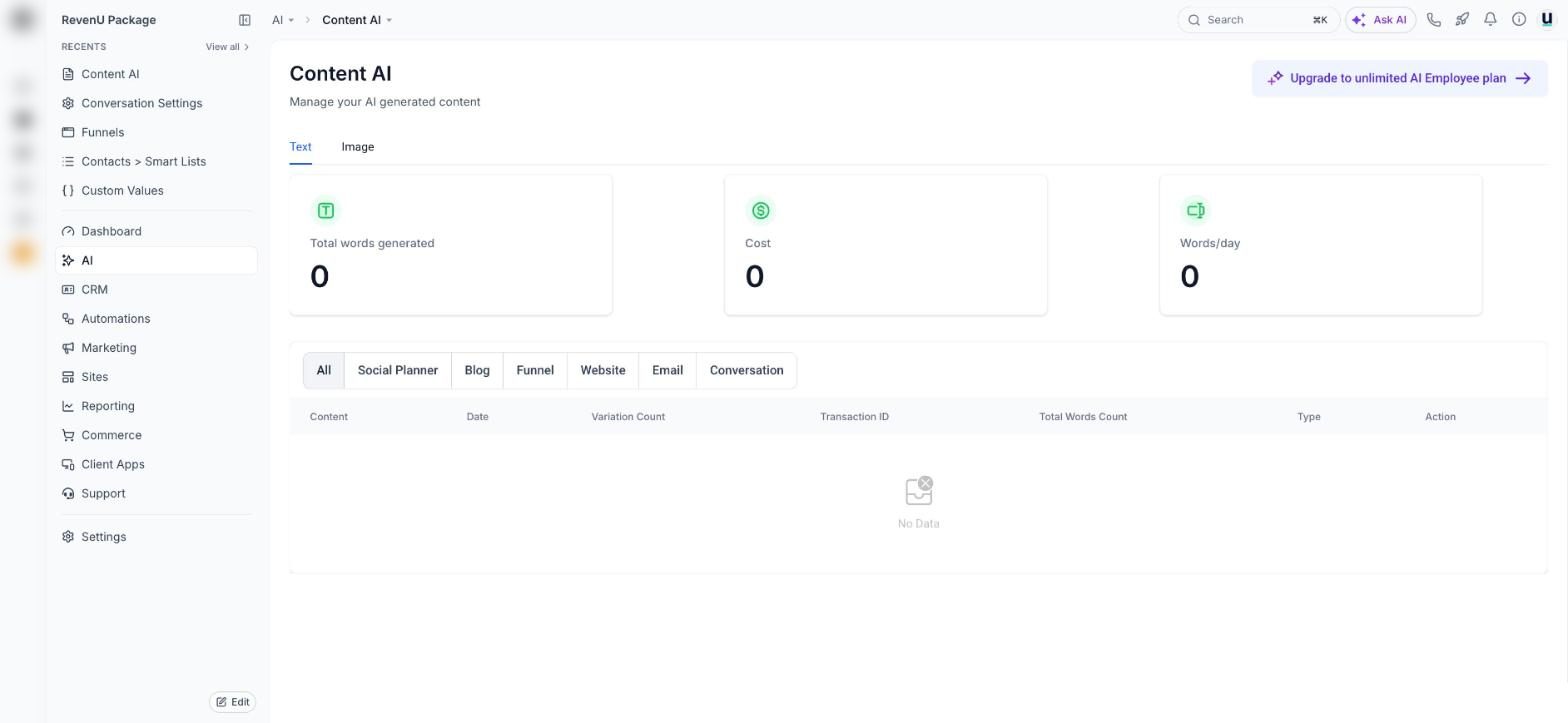Filter content by Conversation
This screenshot has width=1568, height=723.
tap(746, 371)
